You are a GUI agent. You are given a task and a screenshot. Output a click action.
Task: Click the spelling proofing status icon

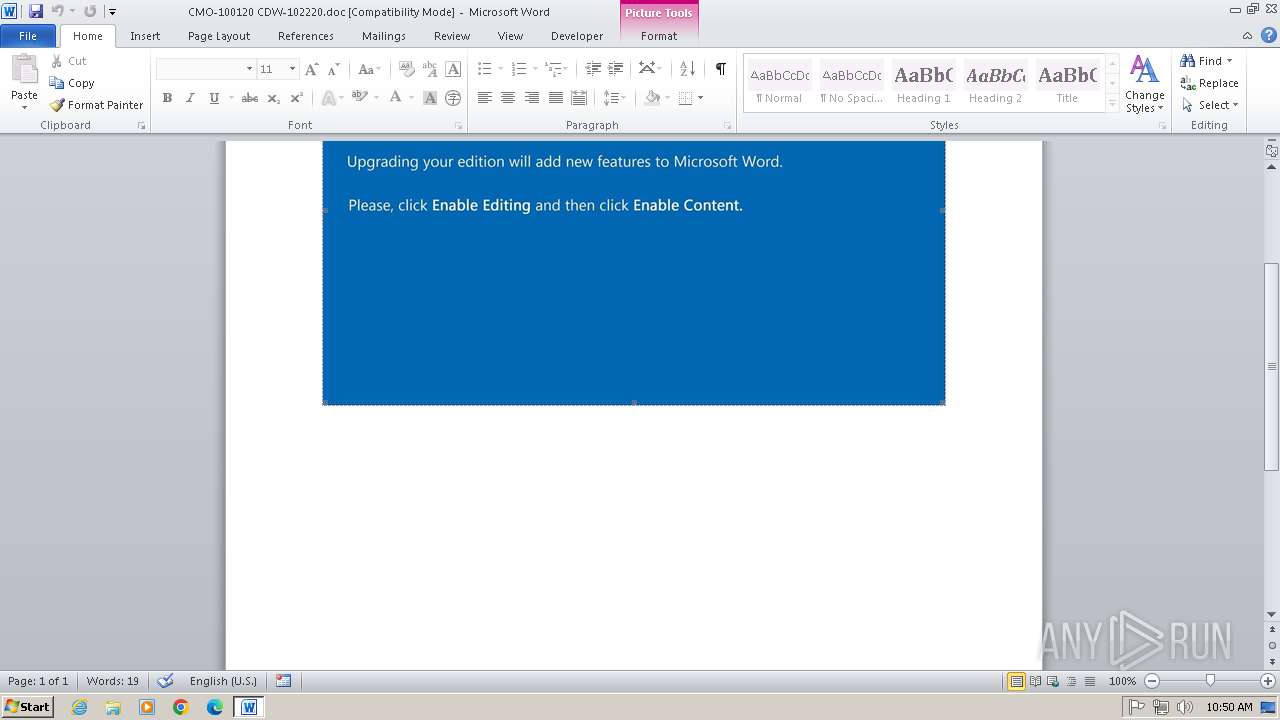(x=165, y=681)
